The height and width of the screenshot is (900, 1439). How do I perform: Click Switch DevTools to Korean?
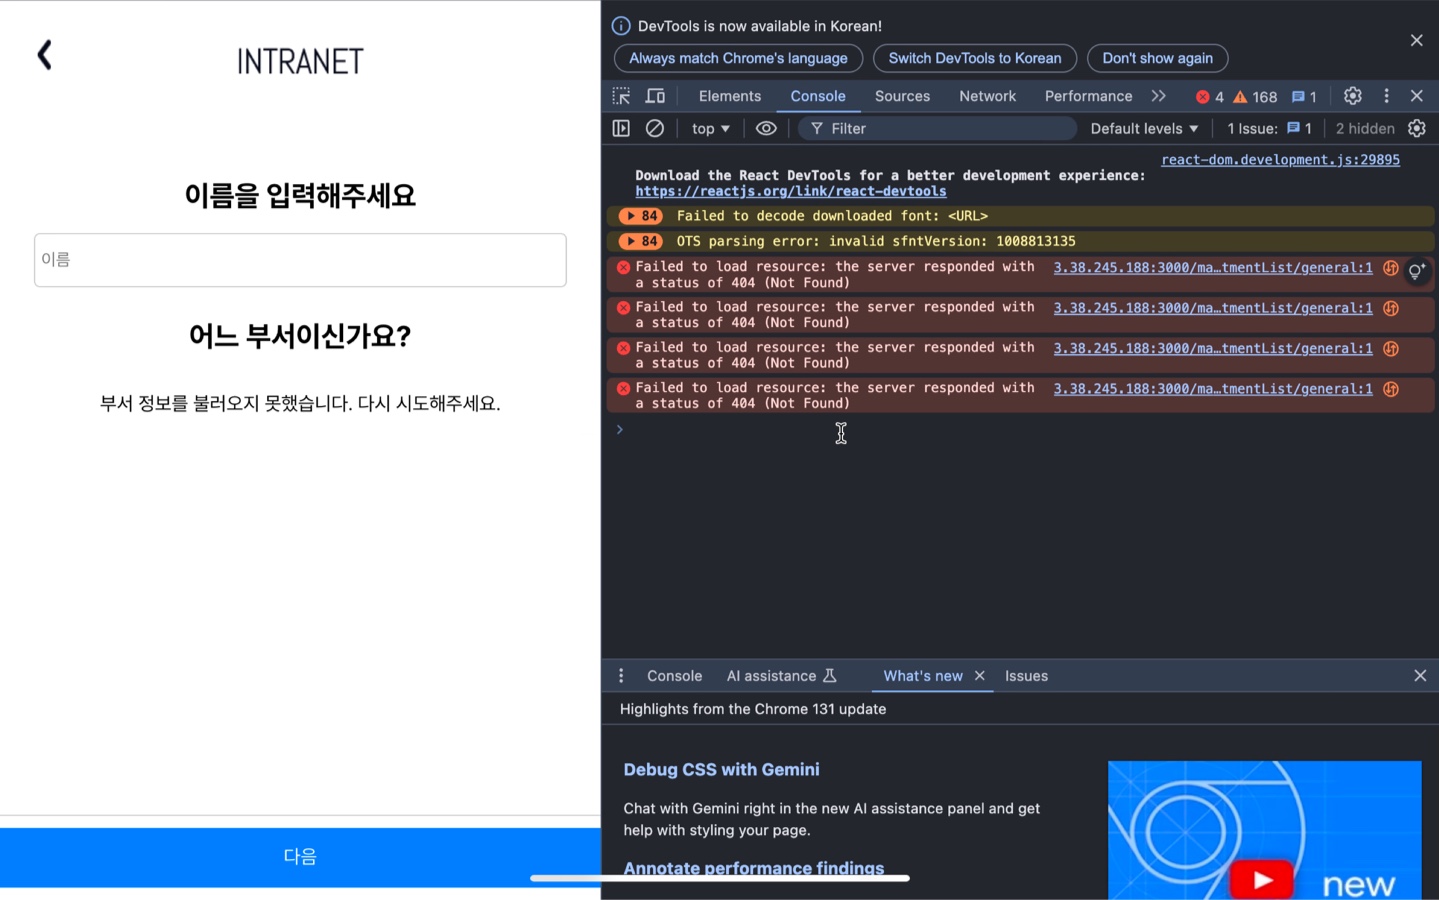point(975,58)
